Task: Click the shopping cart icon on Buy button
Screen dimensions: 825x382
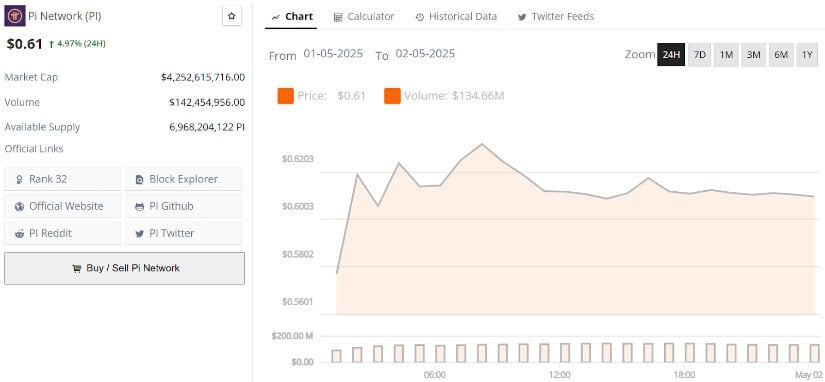Action: [77, 268]
